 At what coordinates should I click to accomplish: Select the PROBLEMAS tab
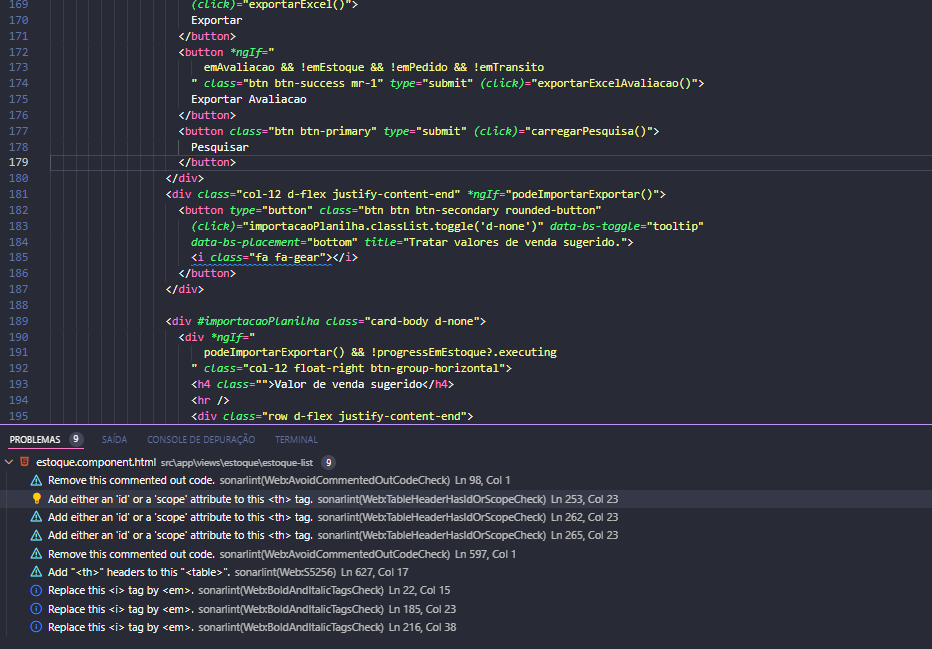pyautogui.click(x=35, y=439)
